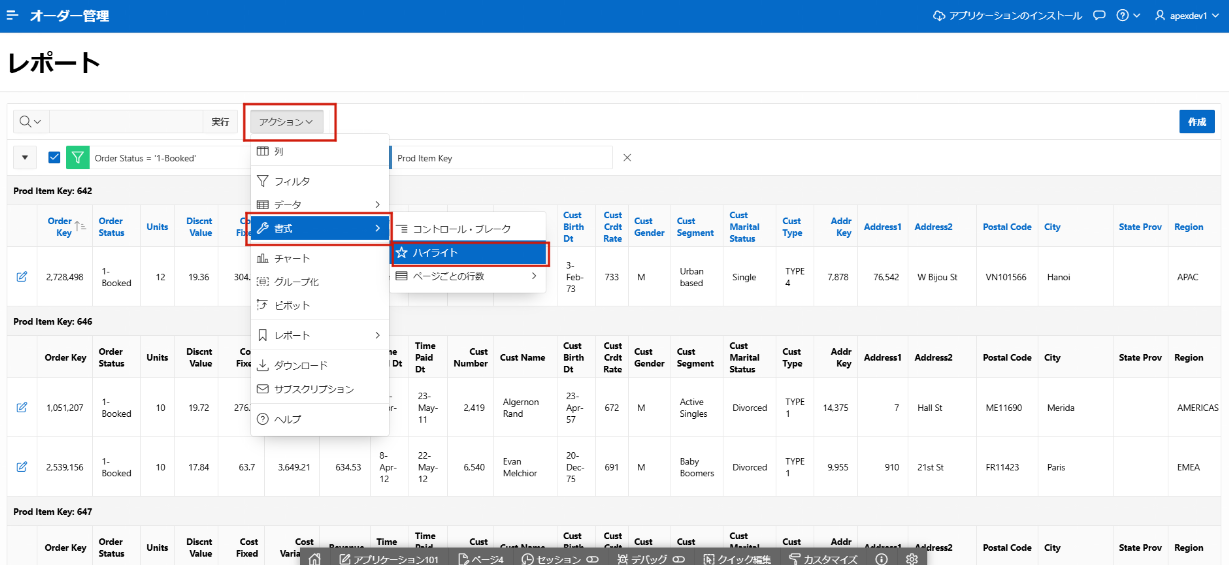Click the search magnifier column selector

coord(30,121)
